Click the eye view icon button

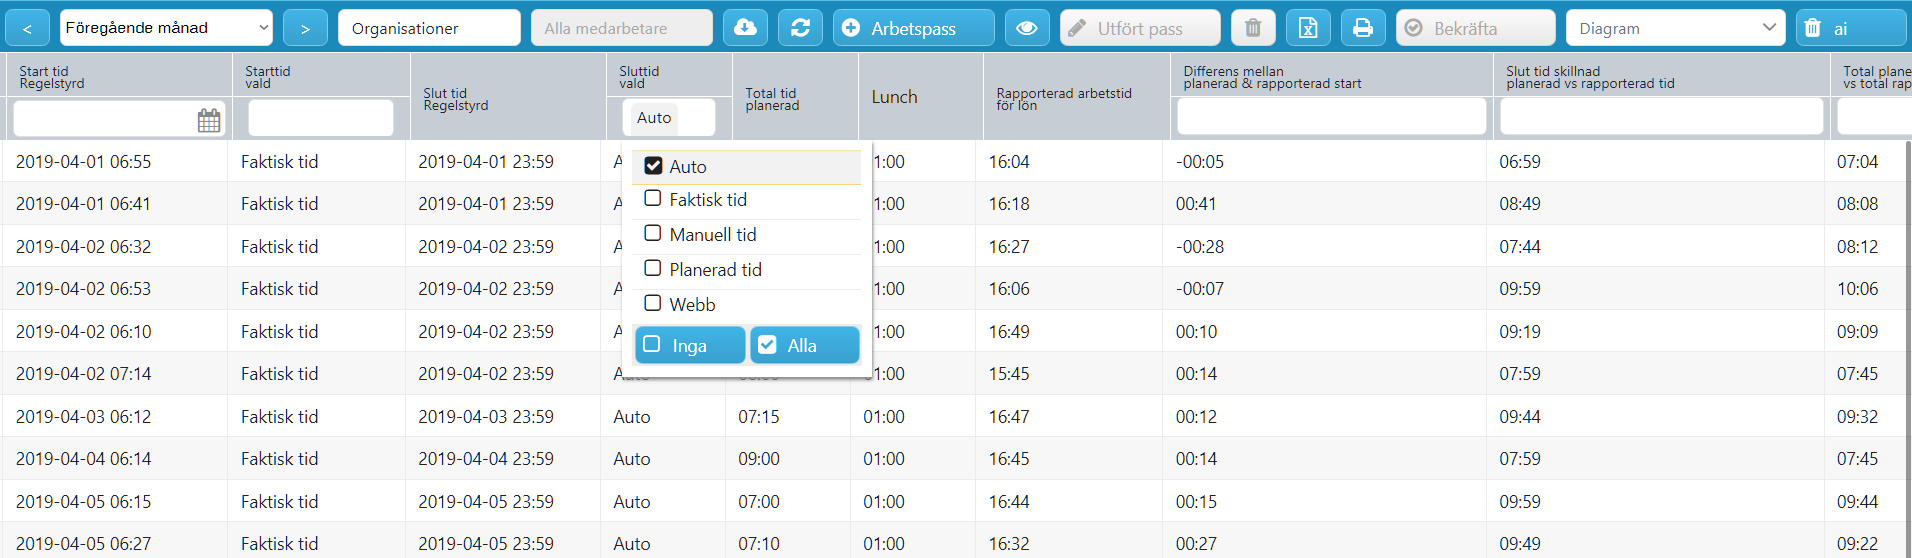click(1026, 28)
